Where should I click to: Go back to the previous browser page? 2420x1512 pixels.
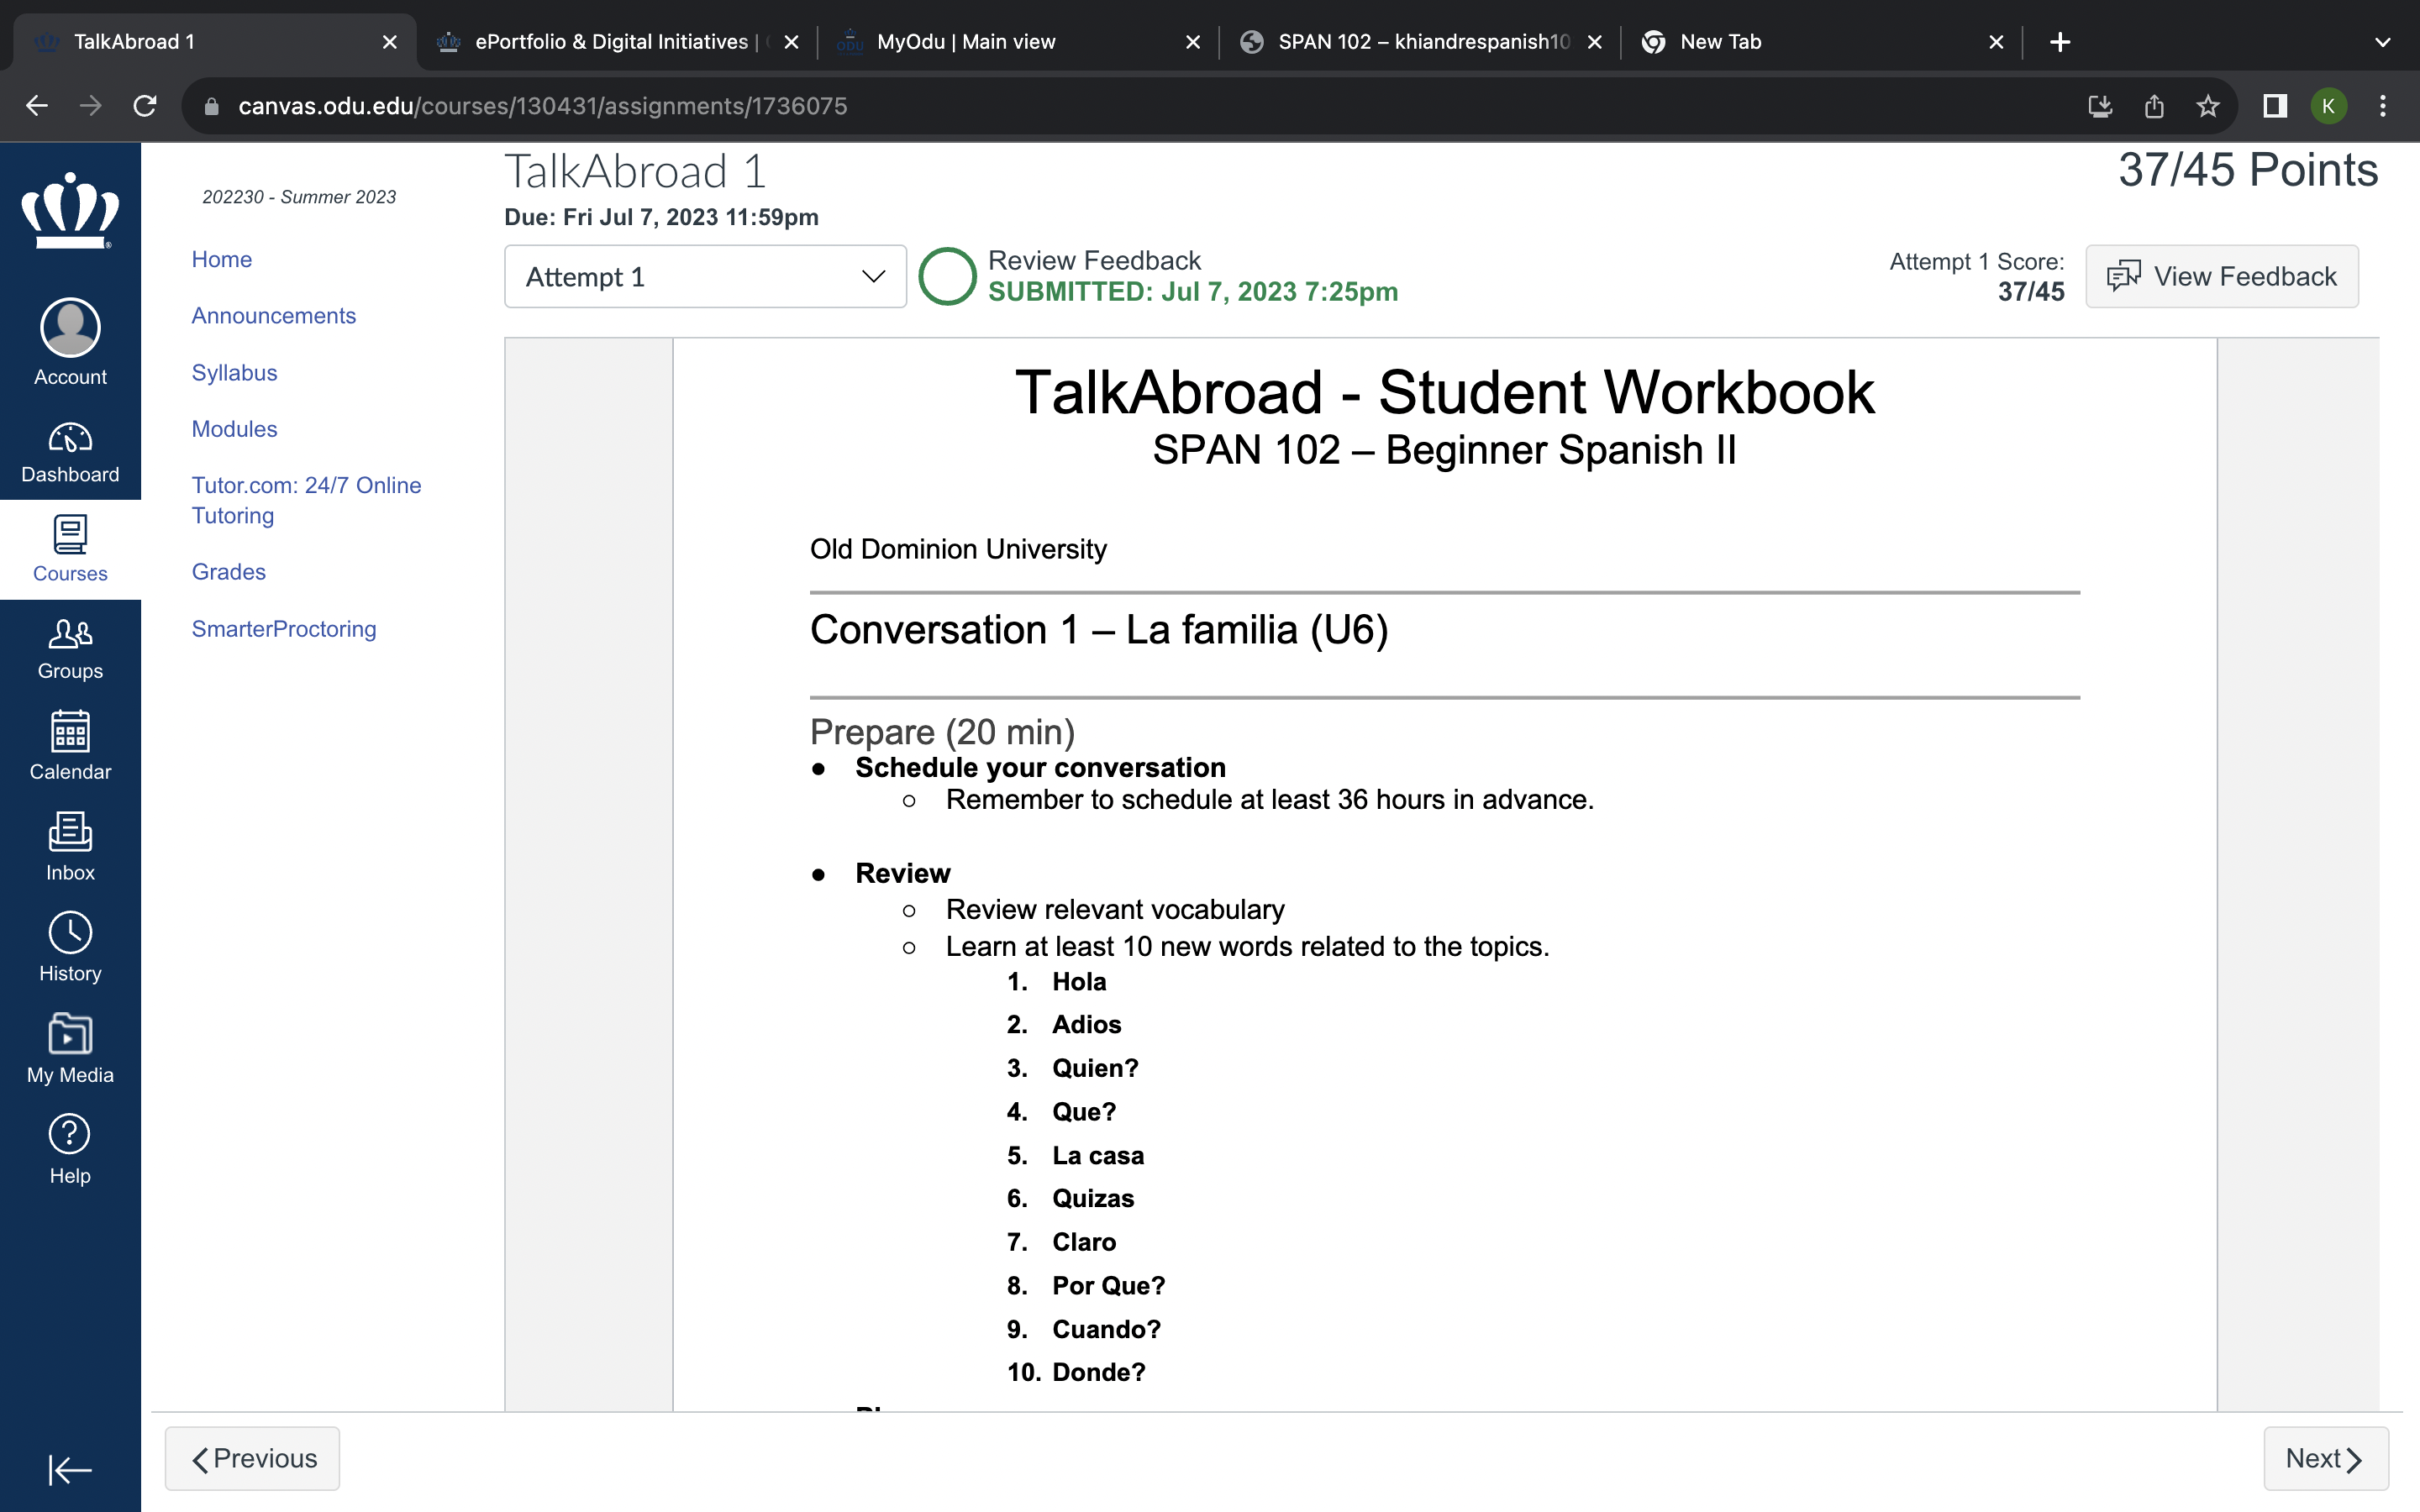click(x=37, y=106)
